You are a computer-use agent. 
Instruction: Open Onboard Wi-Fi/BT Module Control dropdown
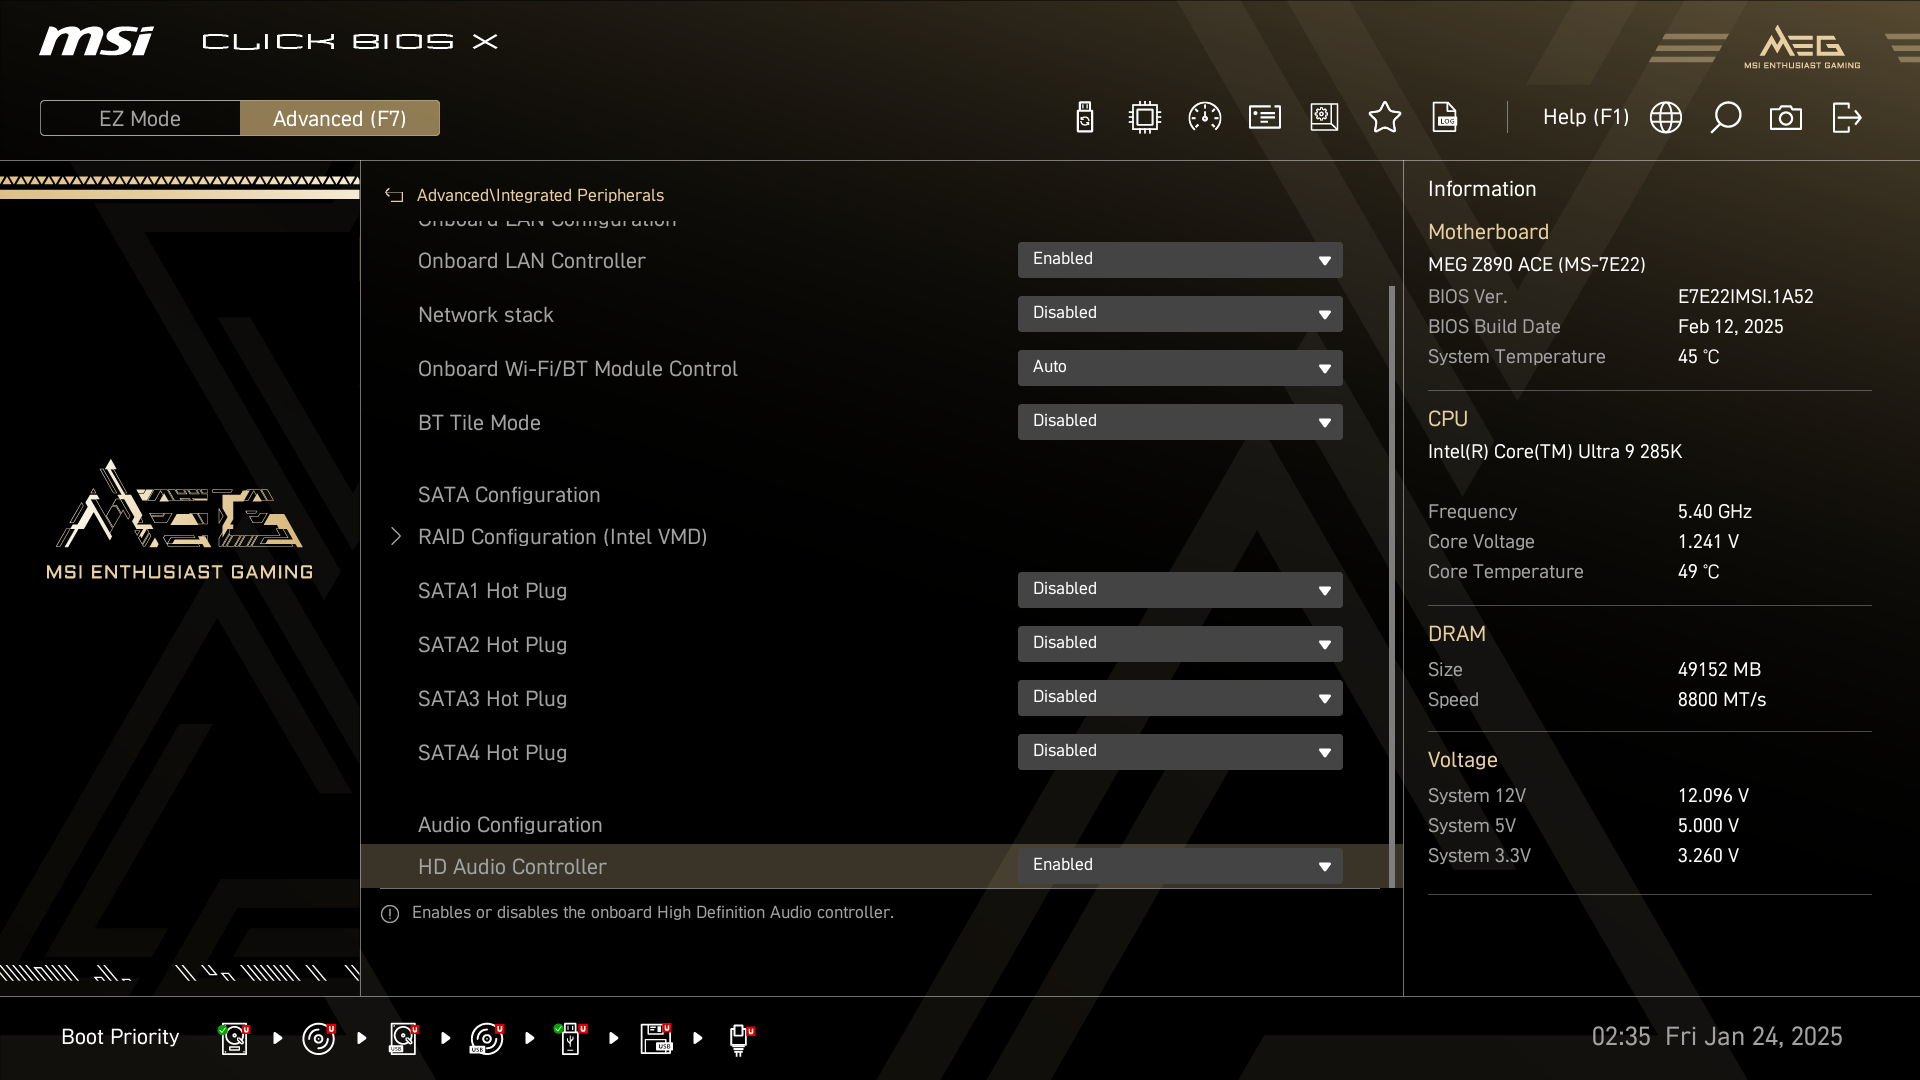coord(1180,368)
